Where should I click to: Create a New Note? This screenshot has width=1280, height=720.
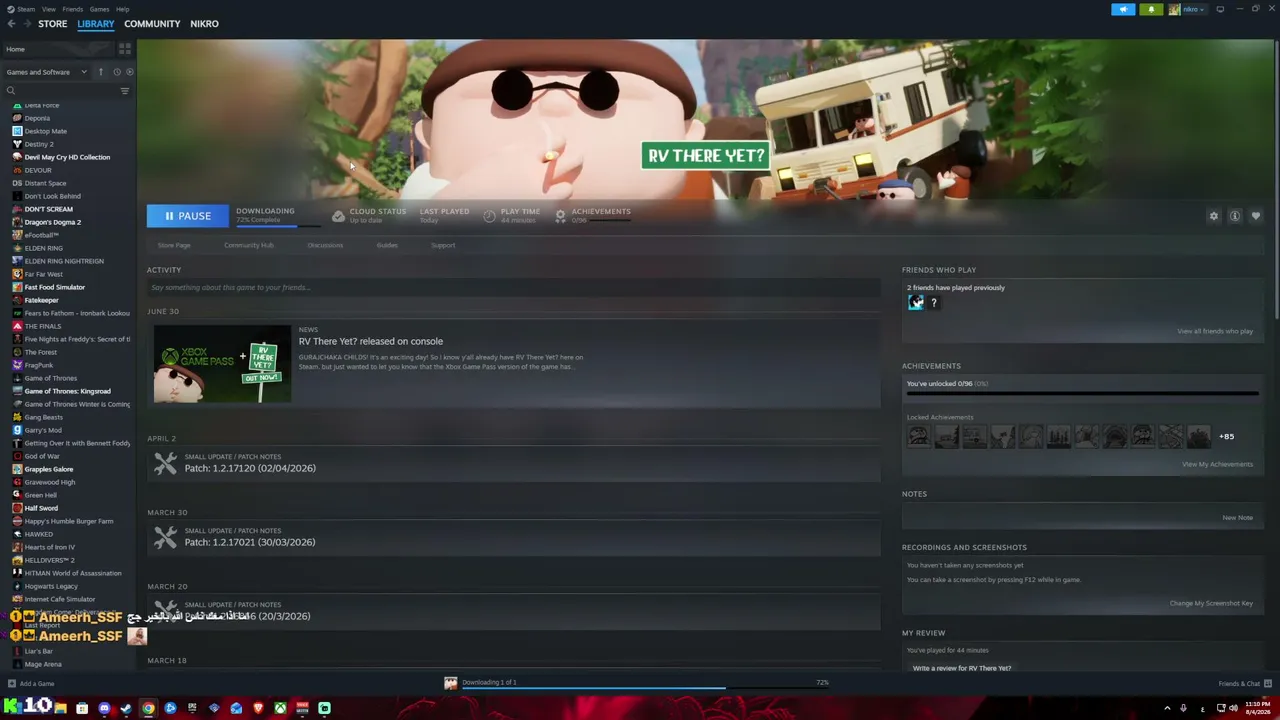tap(1237, 518)
